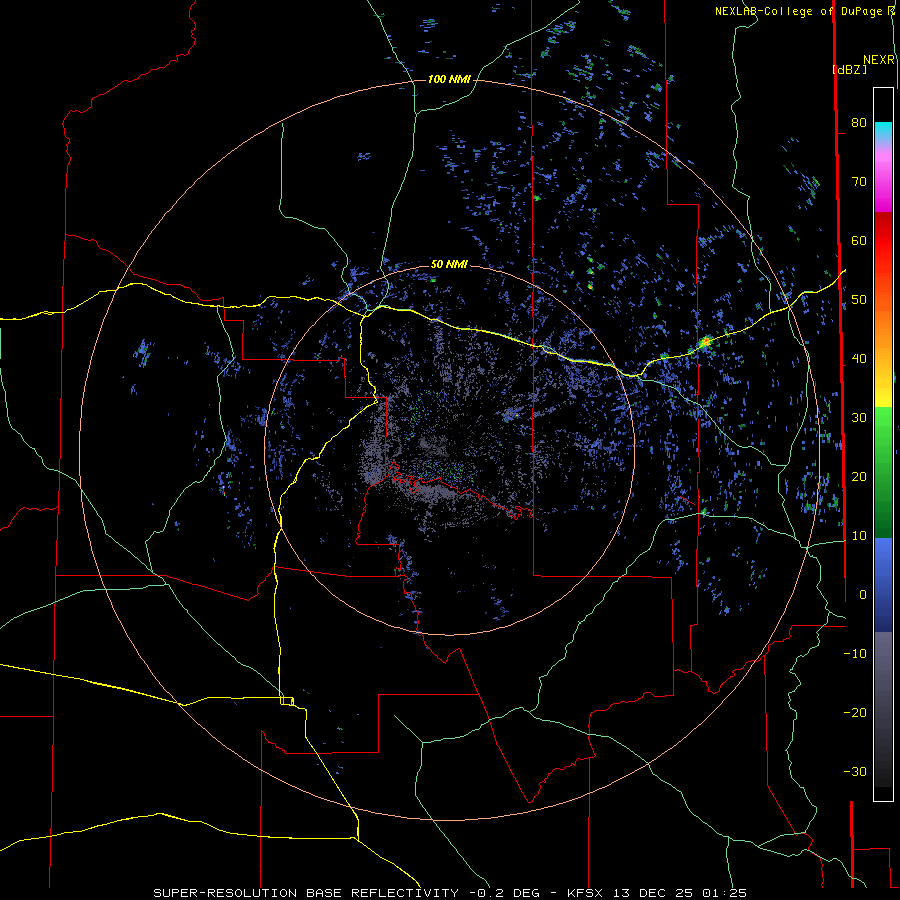900x900 pixels.
Task: Click the NEXR label above the color scale
Action: (879, 60)
